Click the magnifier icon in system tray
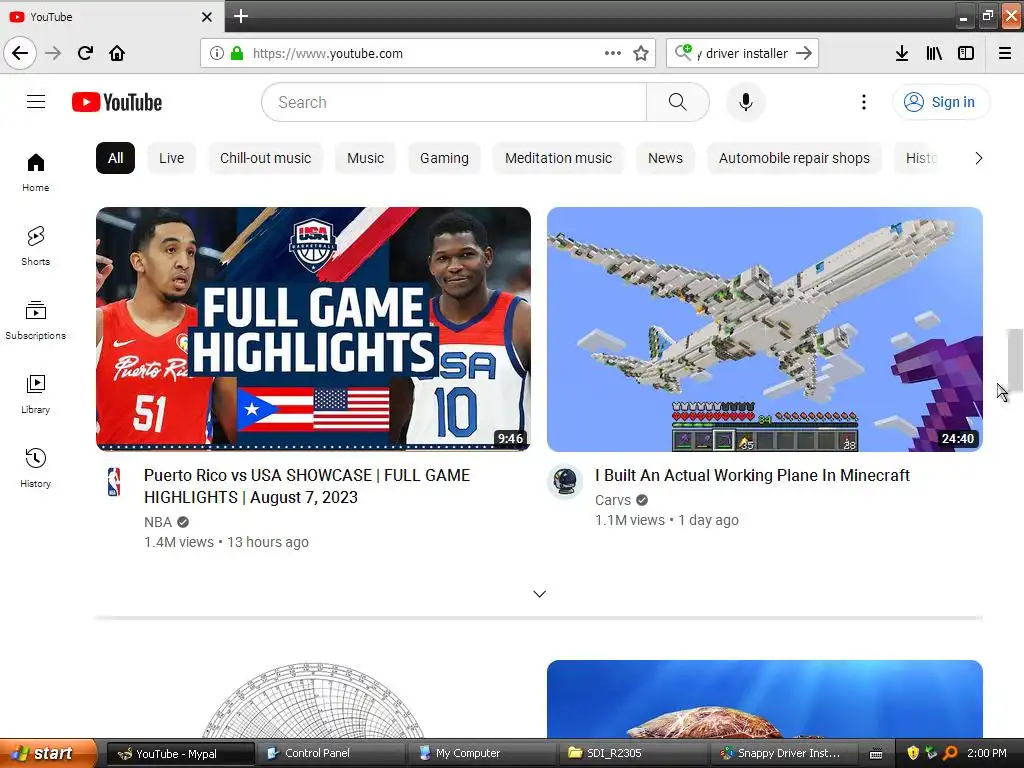1024x768 pixels. click(950, 753)
